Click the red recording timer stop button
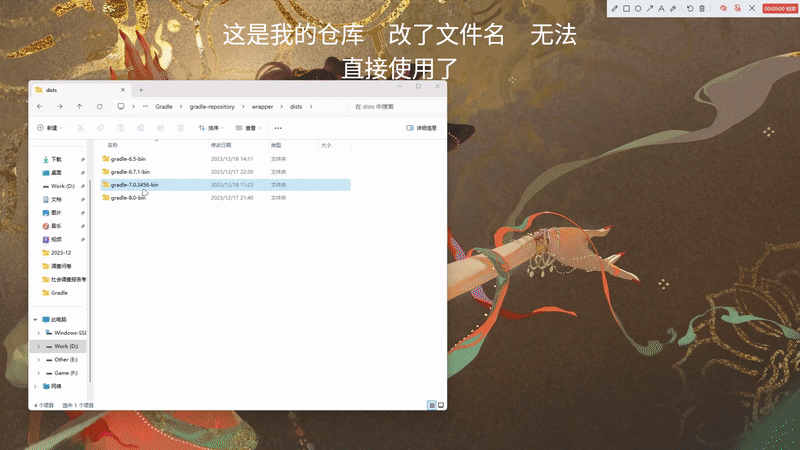Screen dimensions: 800x450 click(x=780, y=8)
